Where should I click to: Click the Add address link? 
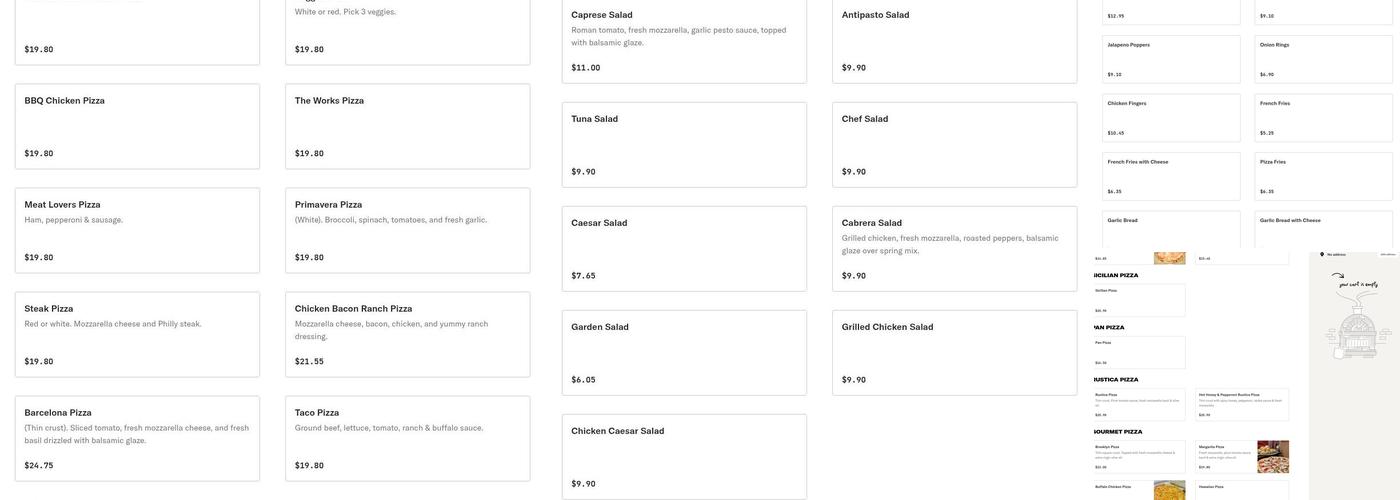[1388, 254]
